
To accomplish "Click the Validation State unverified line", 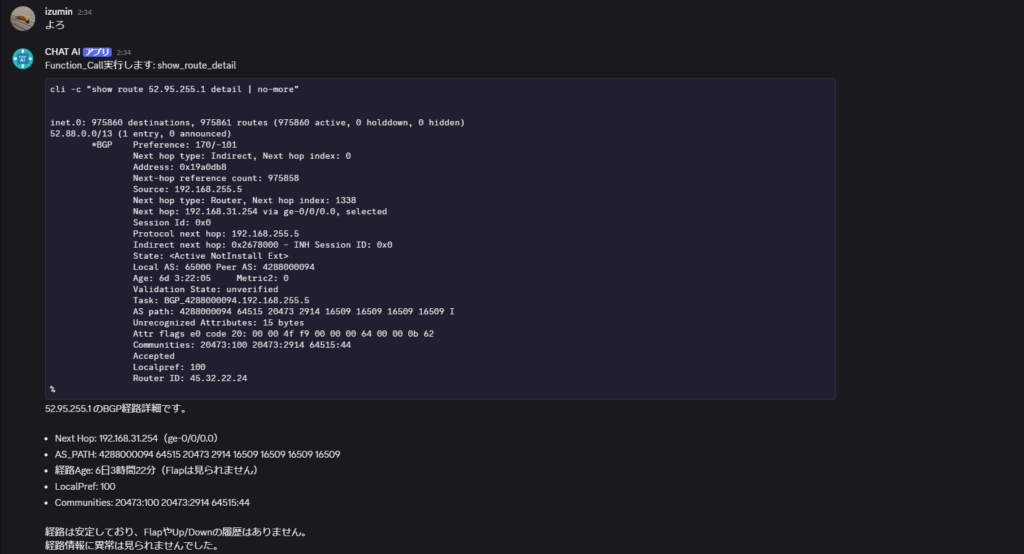I will pos(205,289).
